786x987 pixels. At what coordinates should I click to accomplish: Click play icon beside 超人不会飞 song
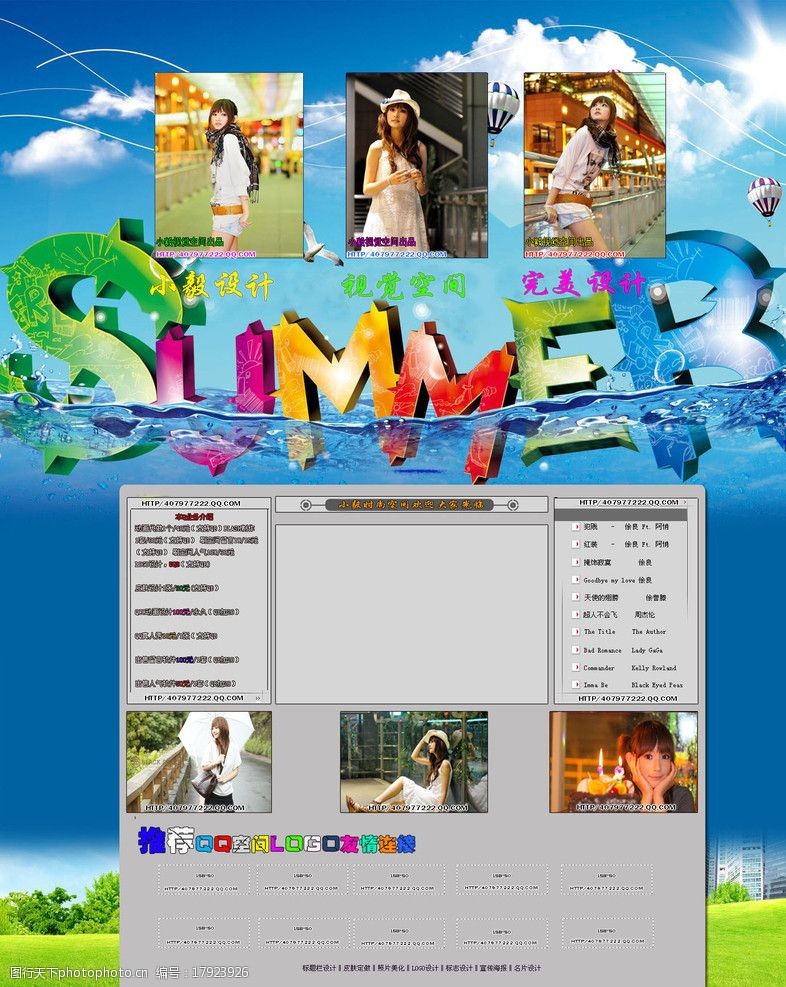tap(575, 614)
